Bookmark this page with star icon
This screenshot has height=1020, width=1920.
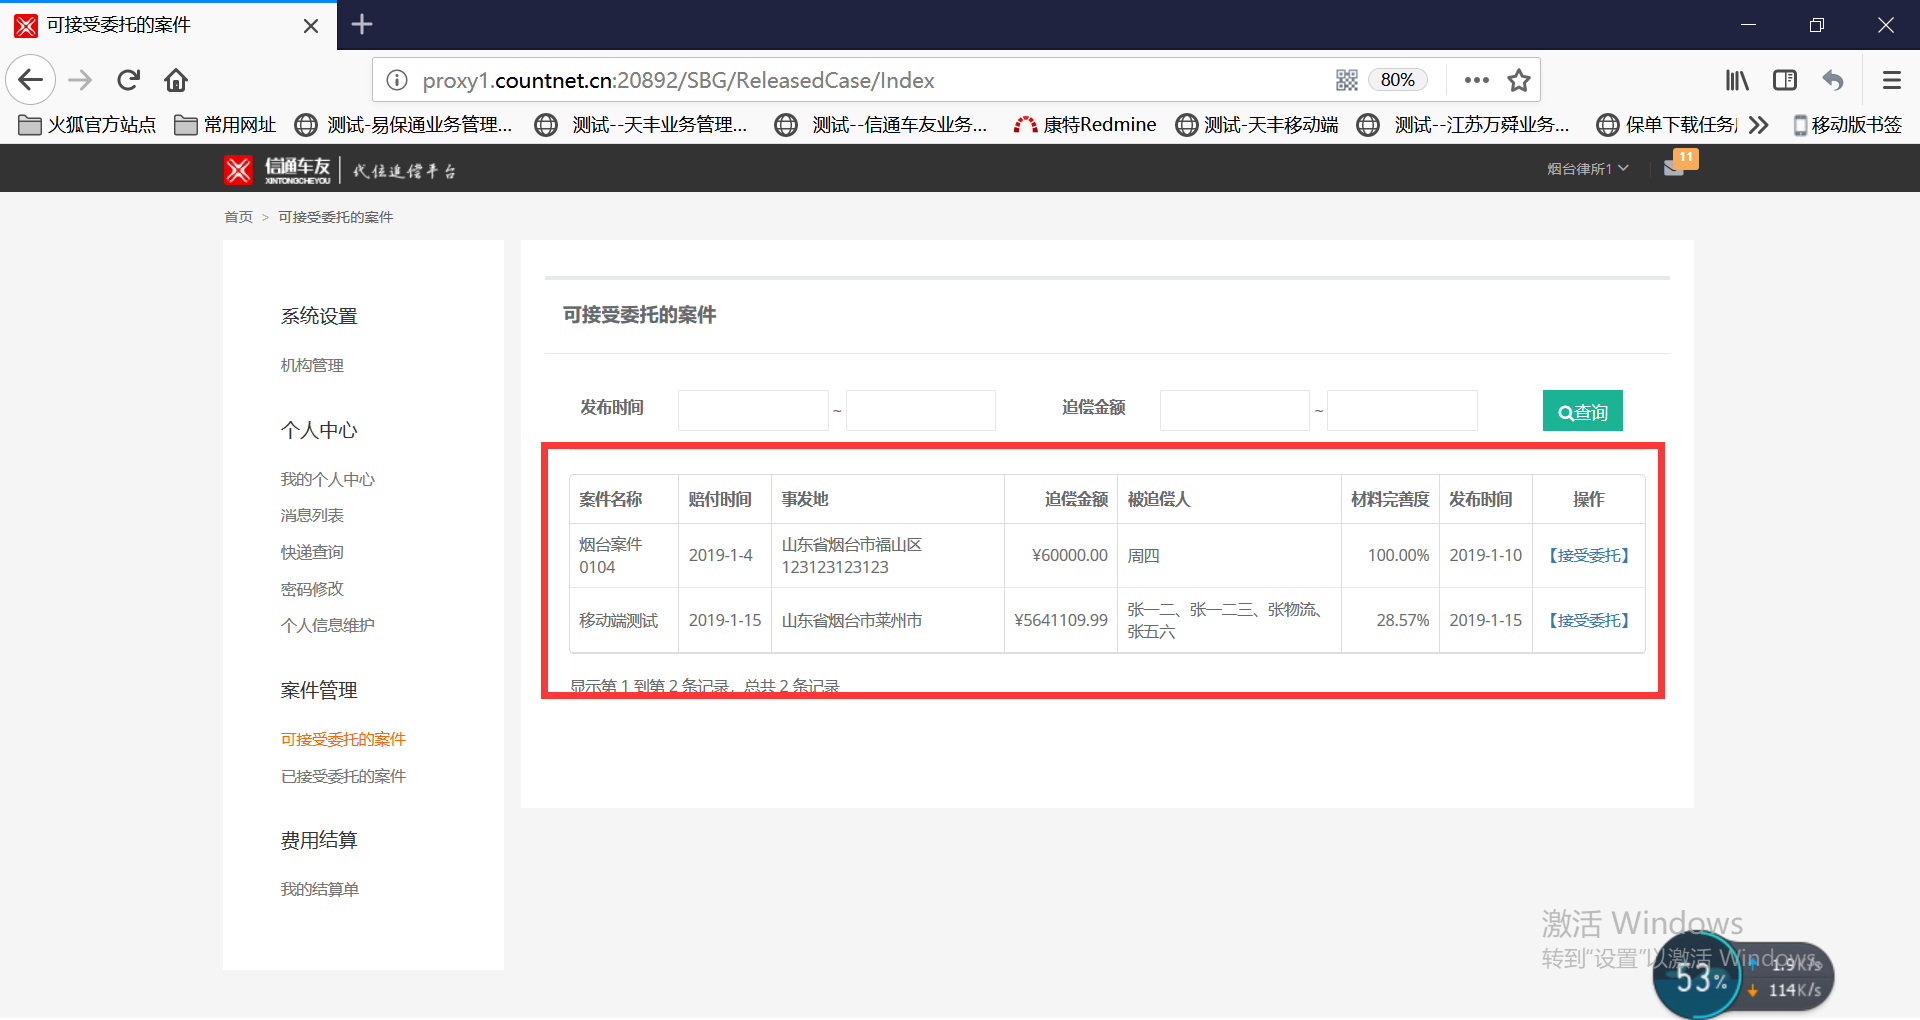(1519, 80)
